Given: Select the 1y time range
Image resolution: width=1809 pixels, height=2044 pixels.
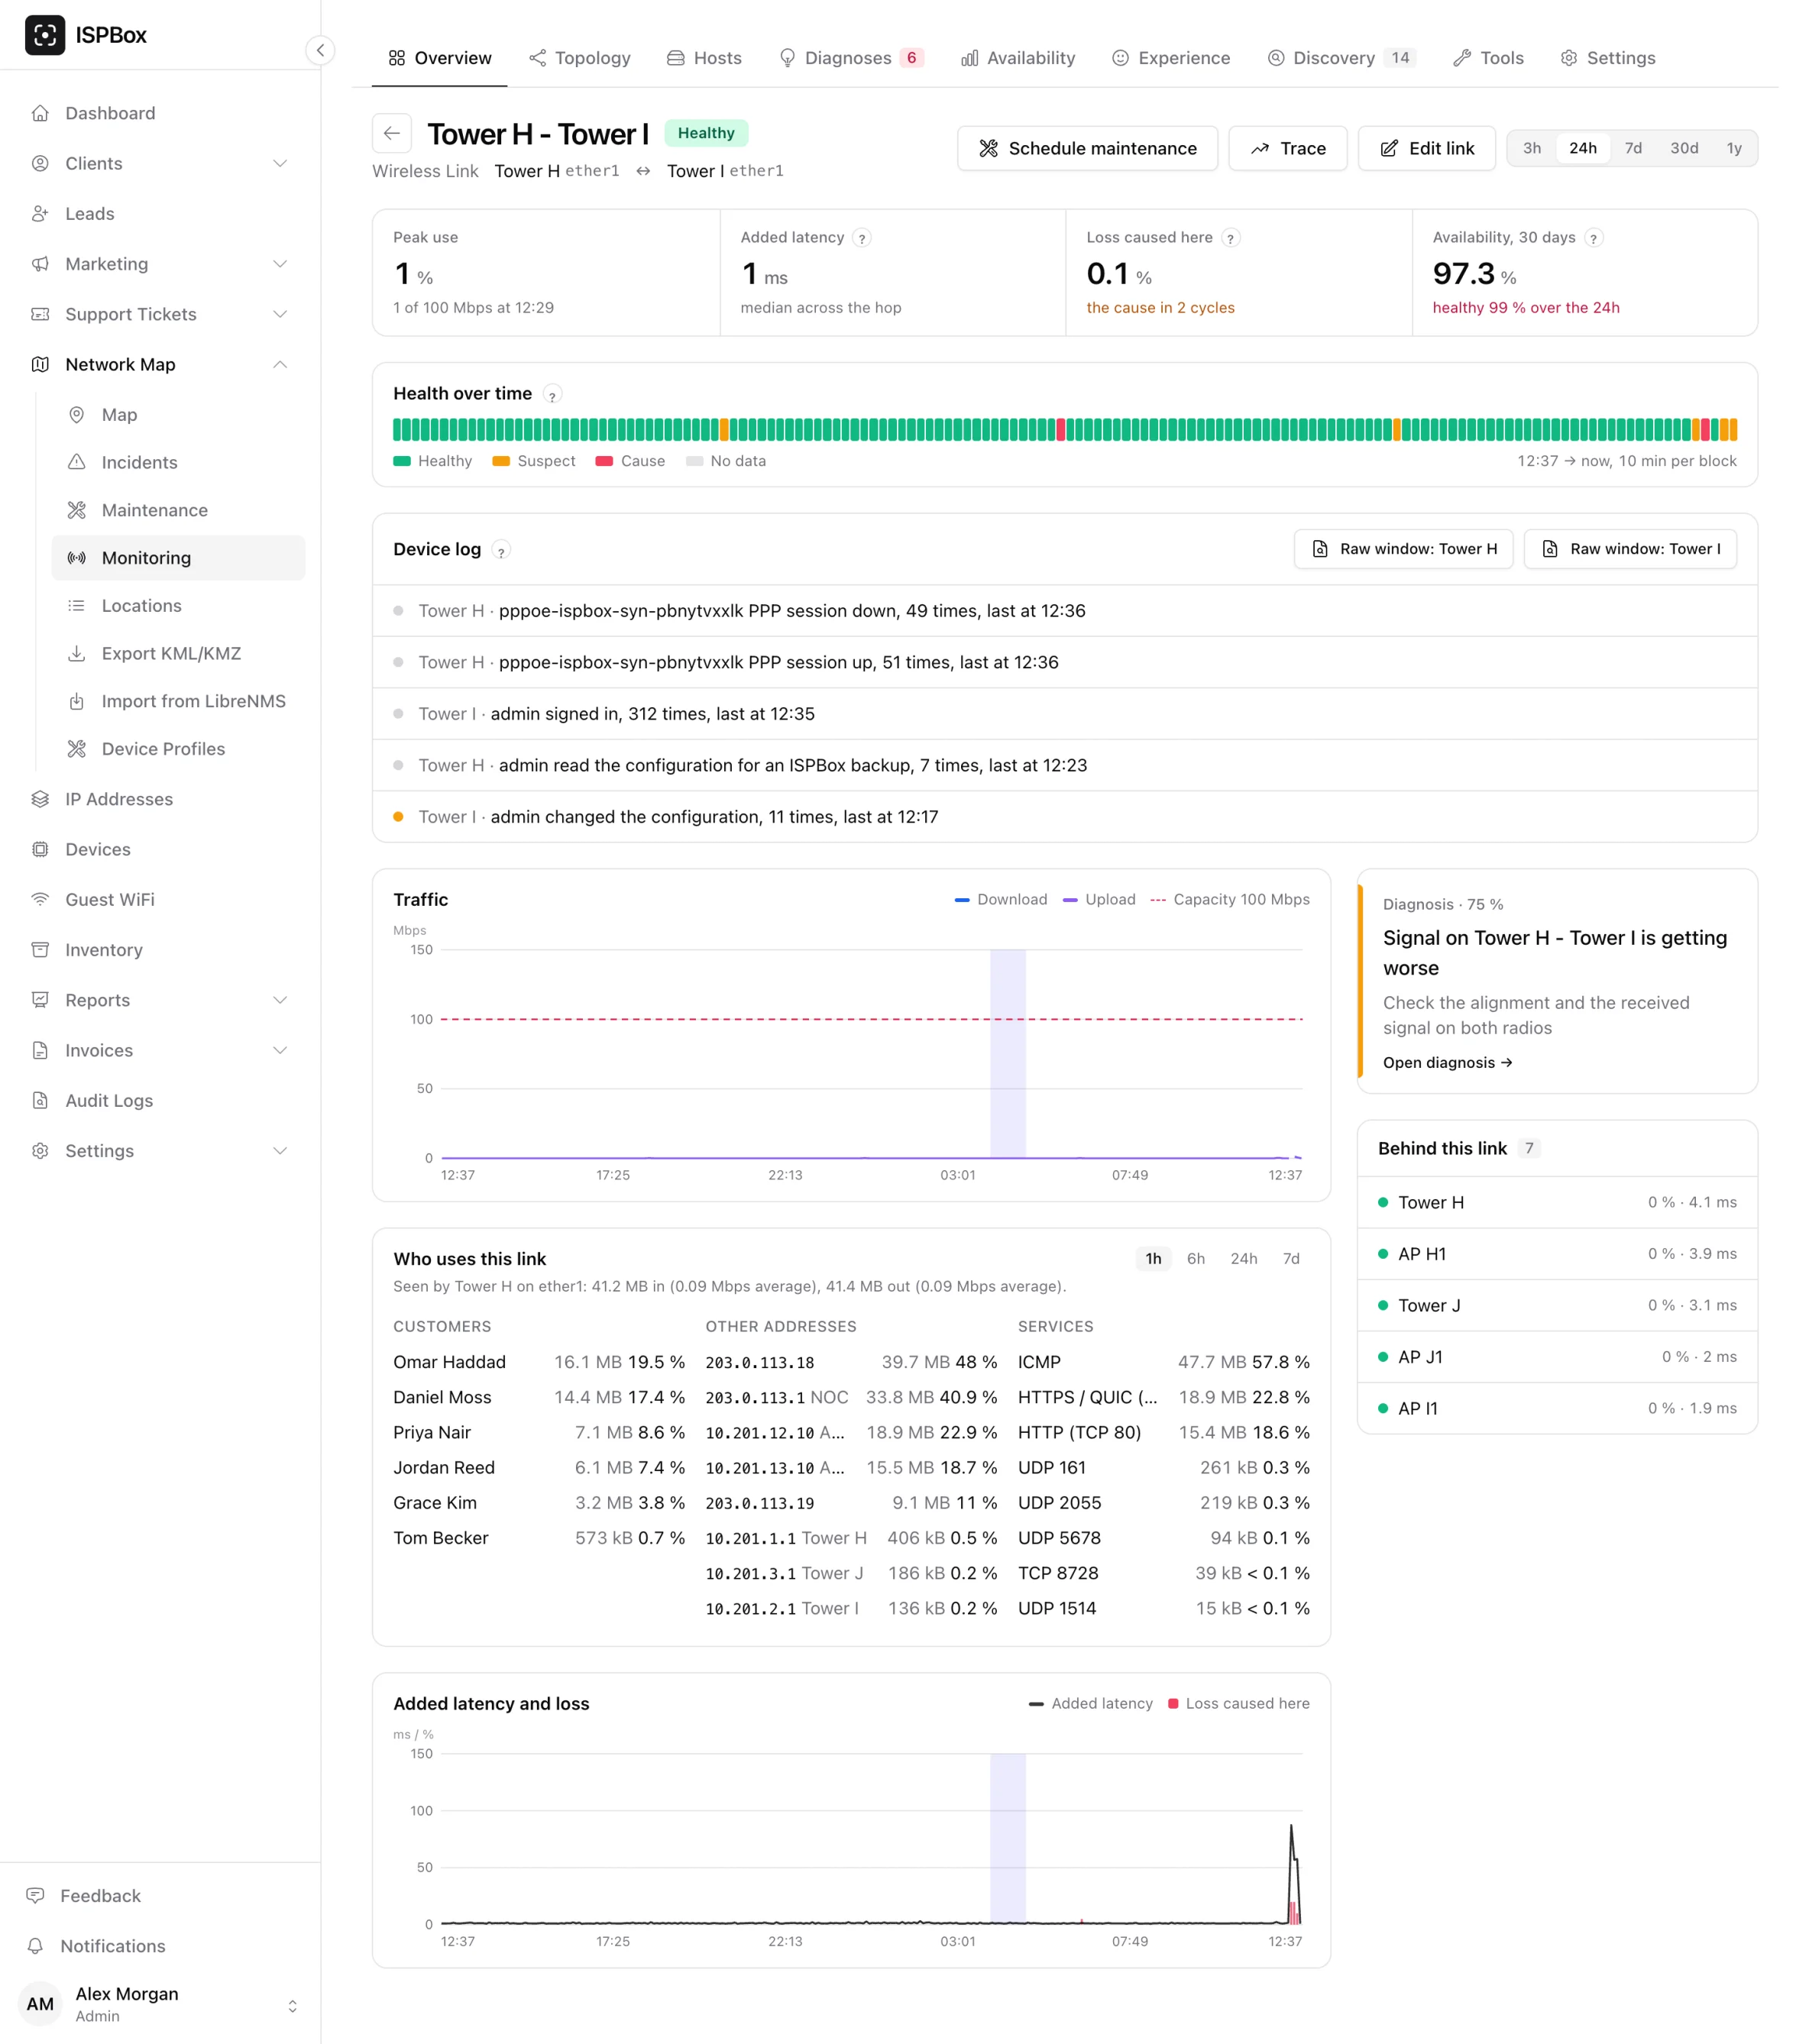Looking at the screenshot, I should click(x=1734, y=148).
